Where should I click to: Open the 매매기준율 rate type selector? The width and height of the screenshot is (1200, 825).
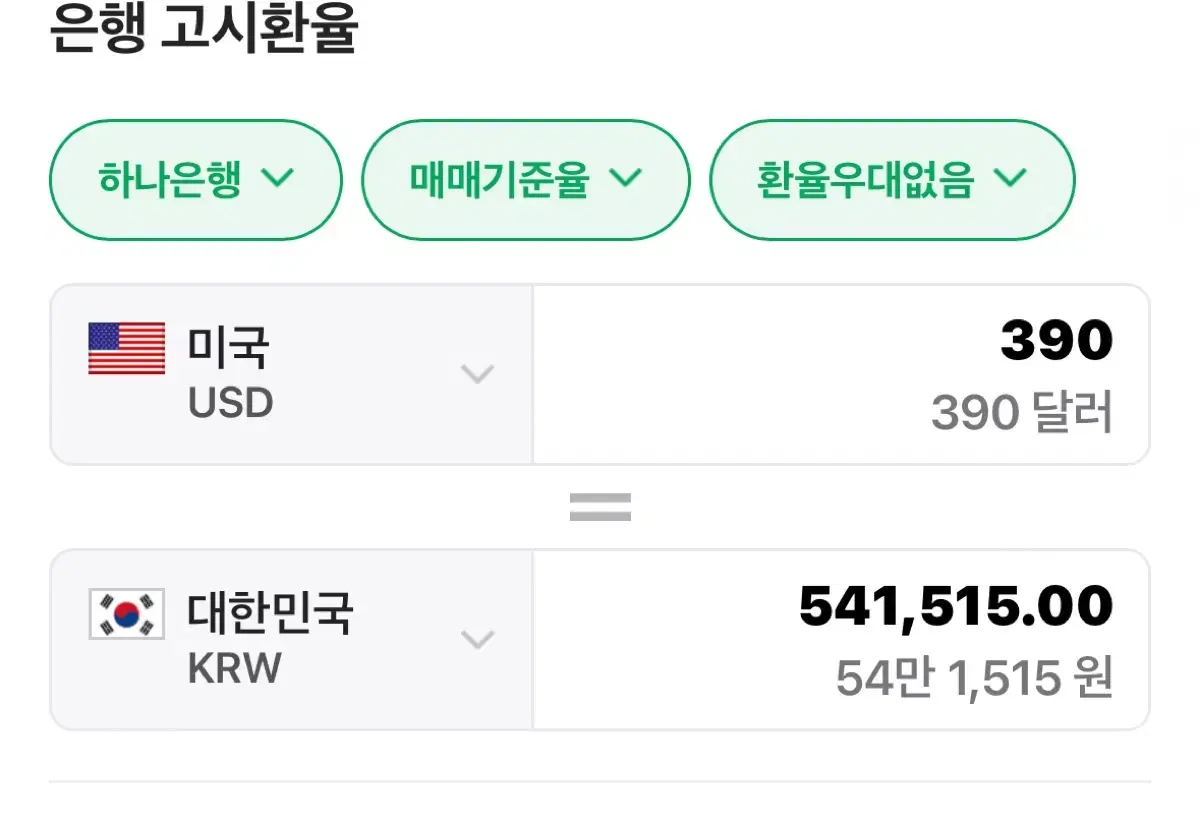(x=525, y=180)
